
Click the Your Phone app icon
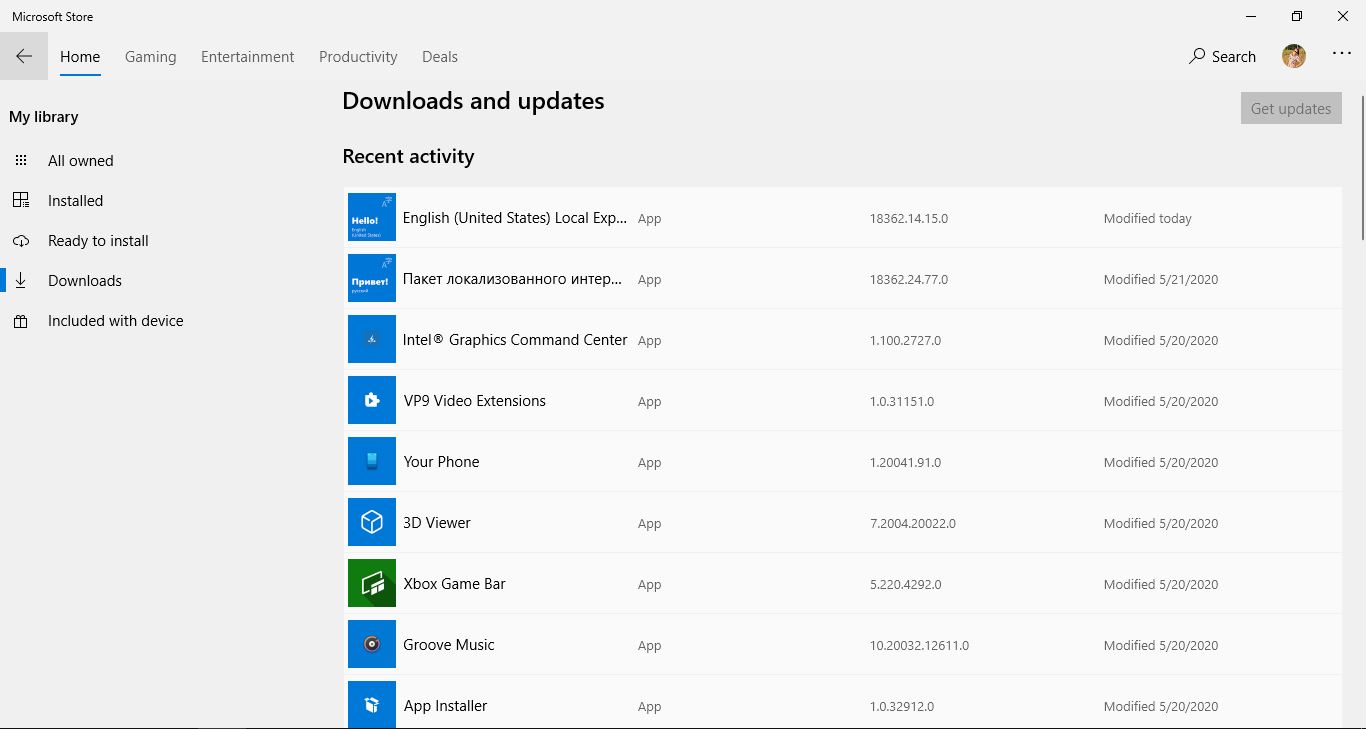click(x=372, y=462)
